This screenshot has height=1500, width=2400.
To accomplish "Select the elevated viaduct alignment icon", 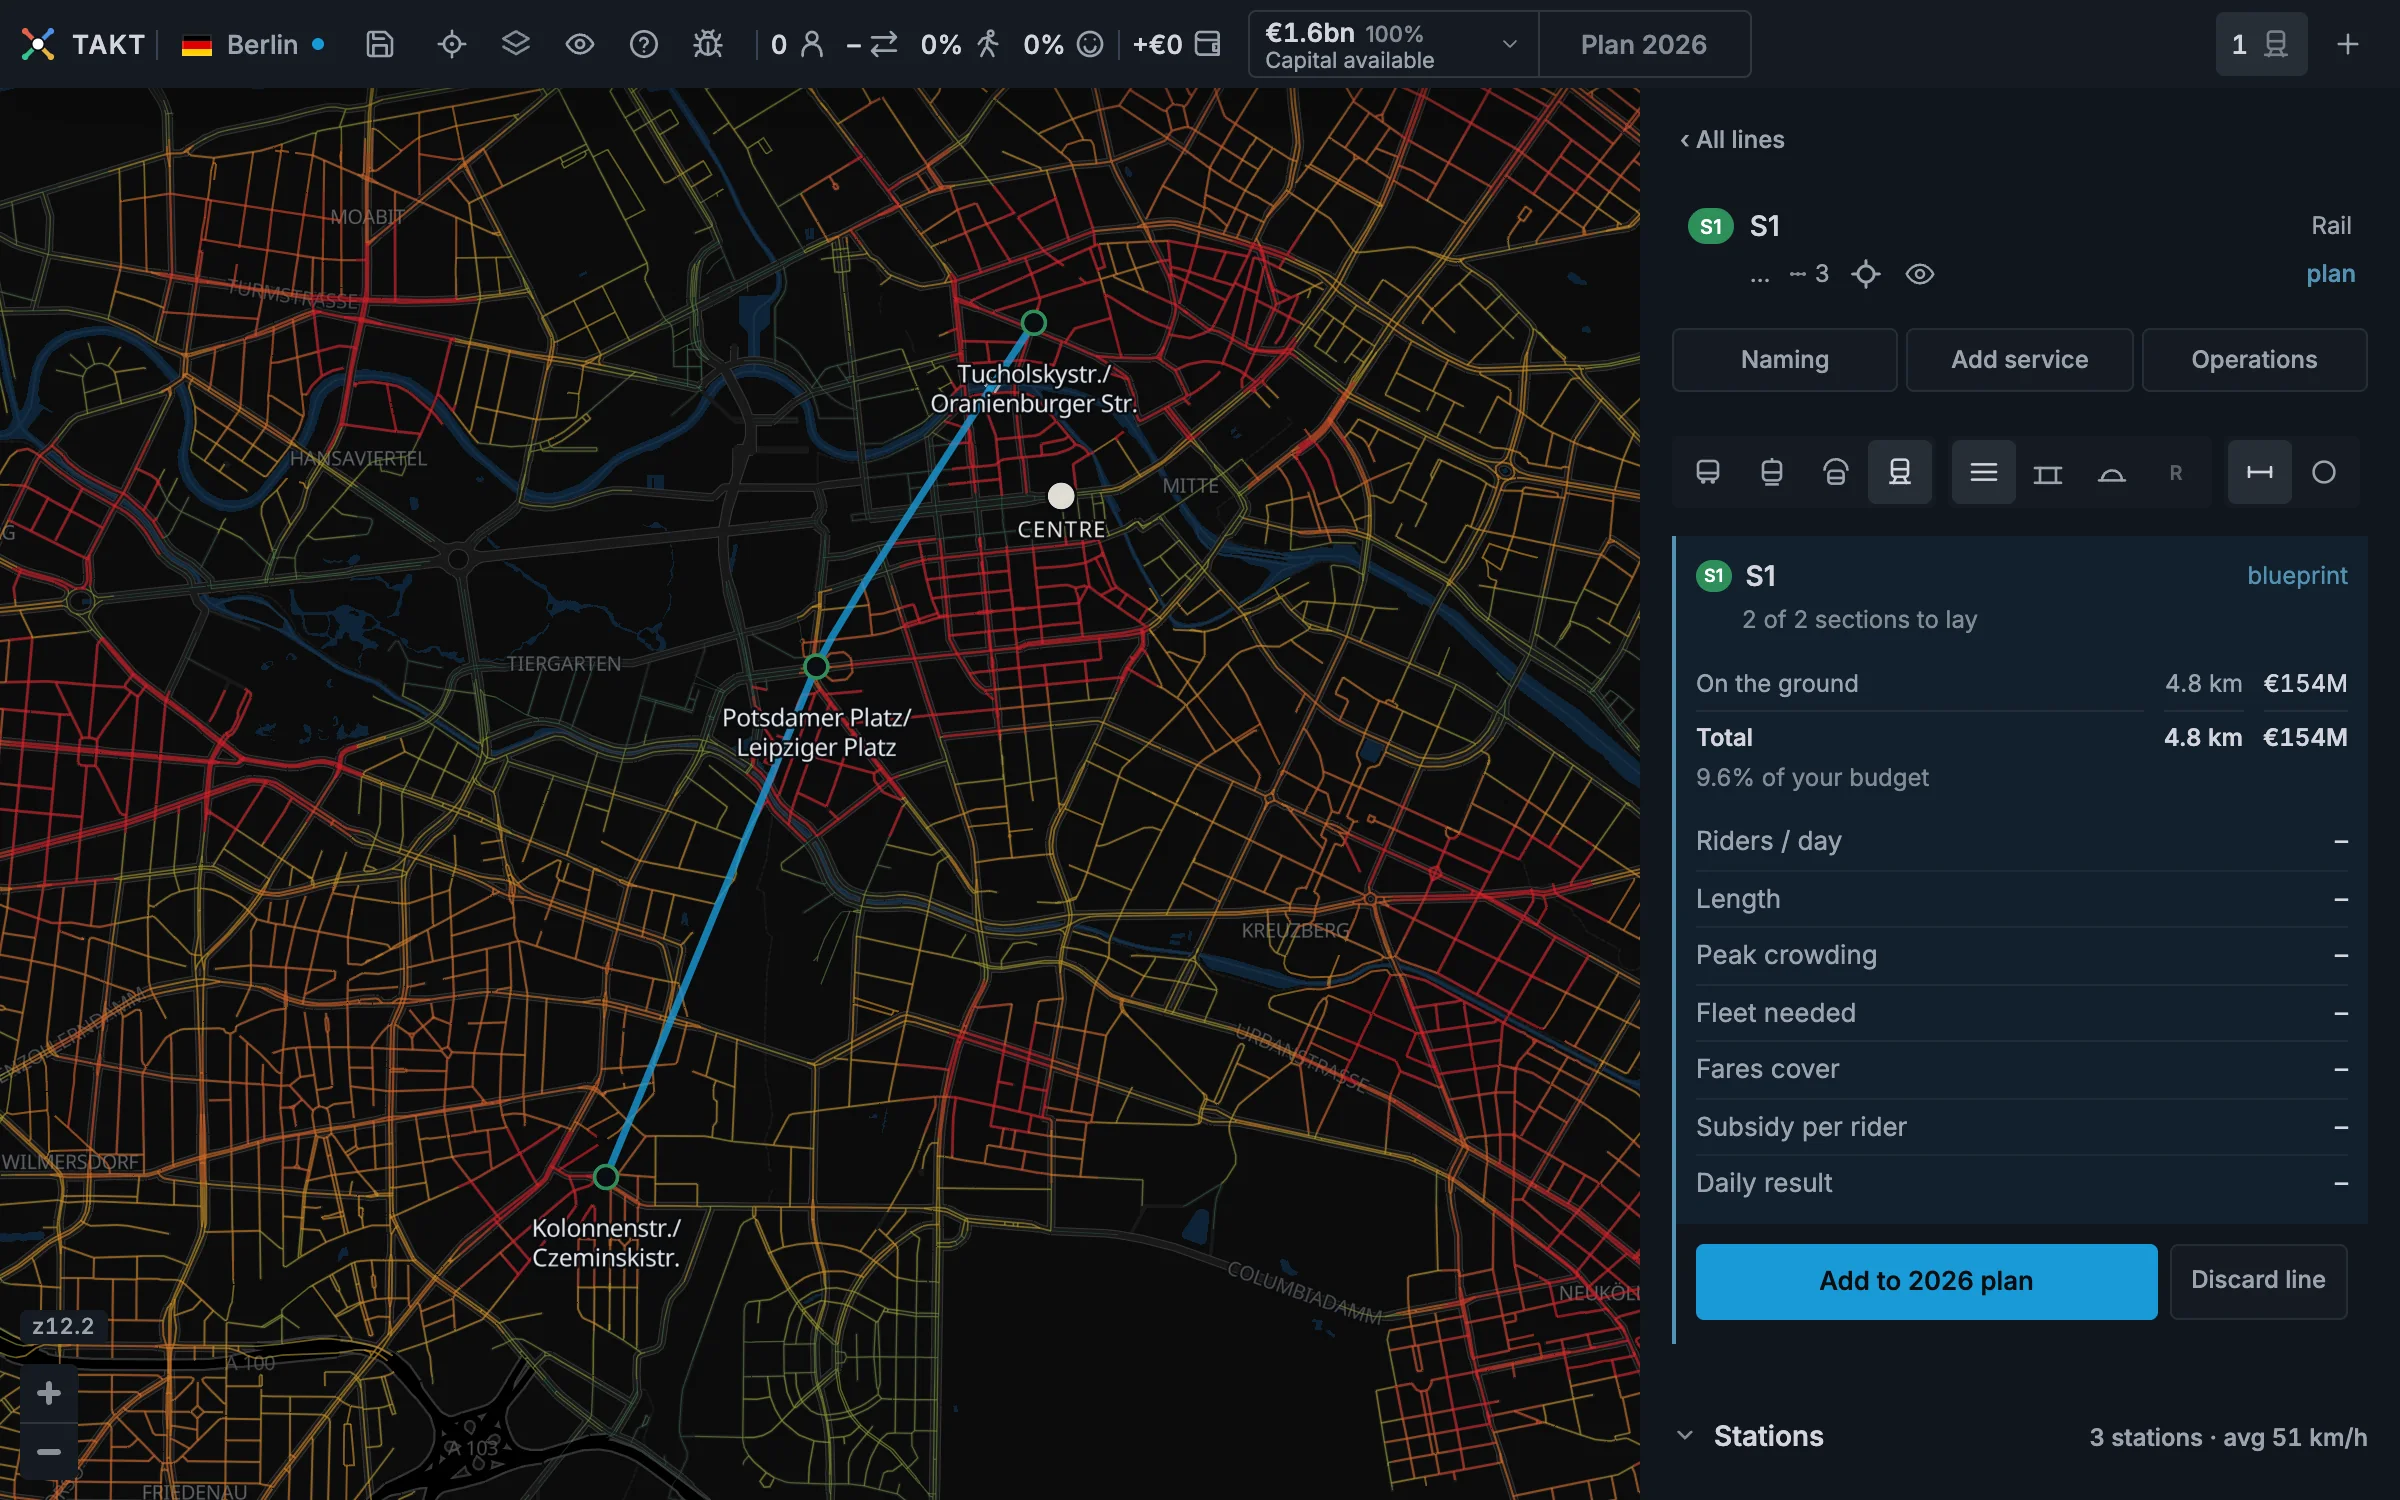I will click(2048, 472).
